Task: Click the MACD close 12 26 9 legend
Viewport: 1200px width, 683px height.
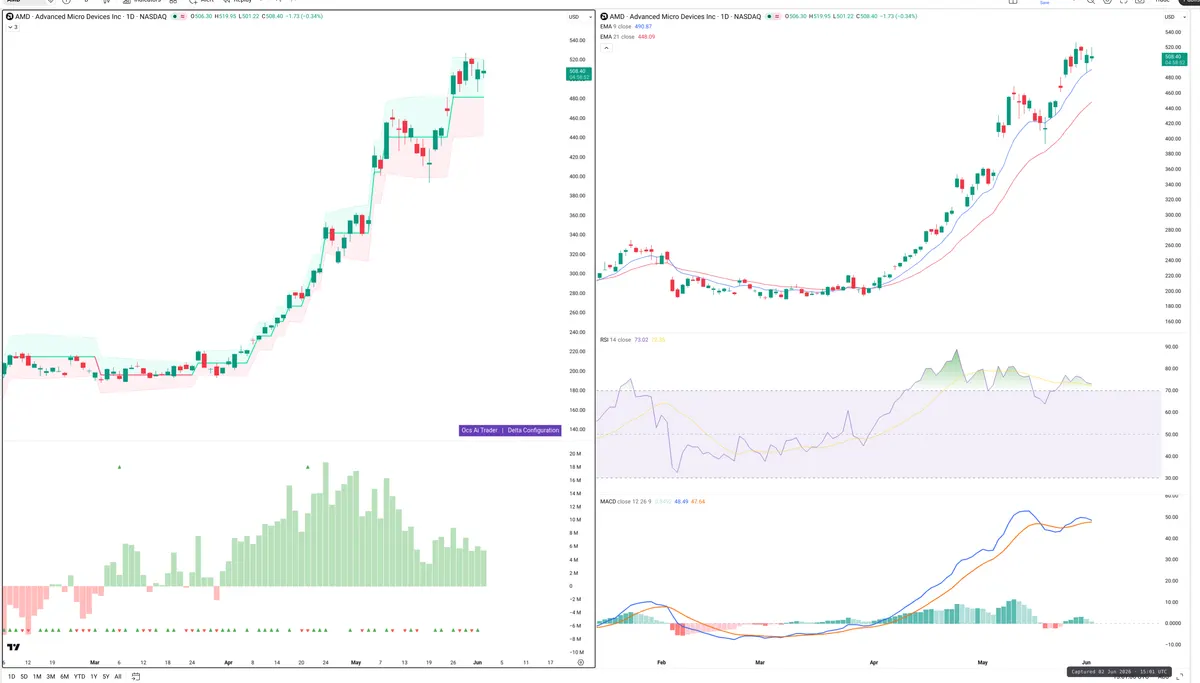Action: pyautogui.click(x=625, y=501)
